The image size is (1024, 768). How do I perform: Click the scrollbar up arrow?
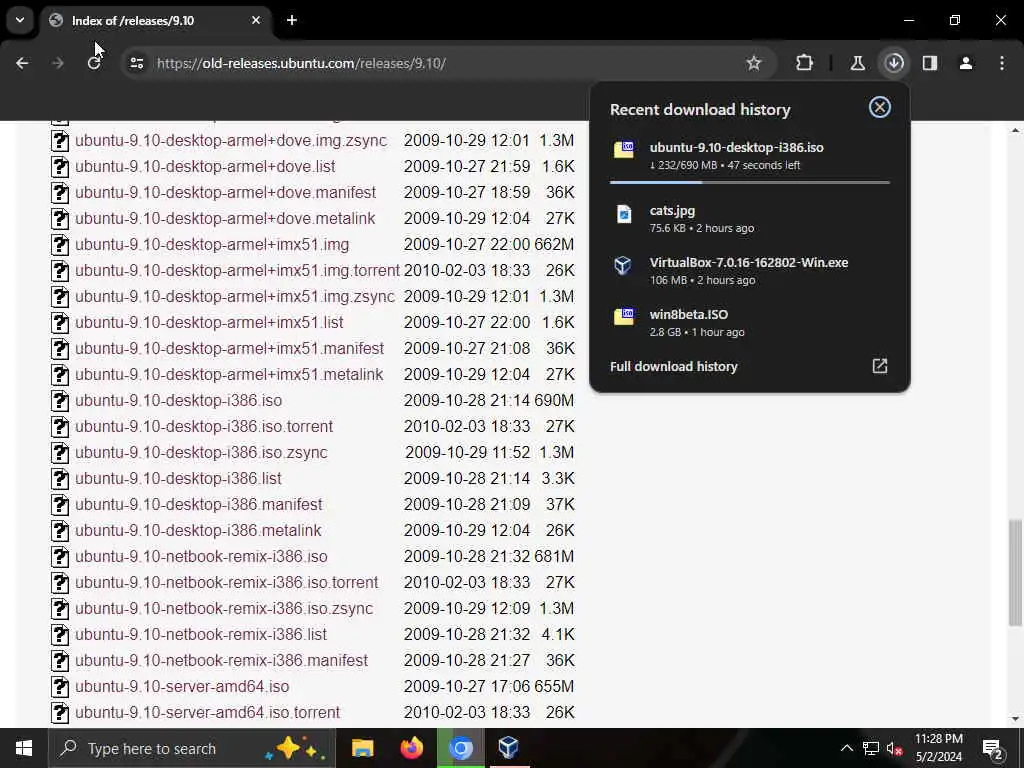[x=1015, y=130]
